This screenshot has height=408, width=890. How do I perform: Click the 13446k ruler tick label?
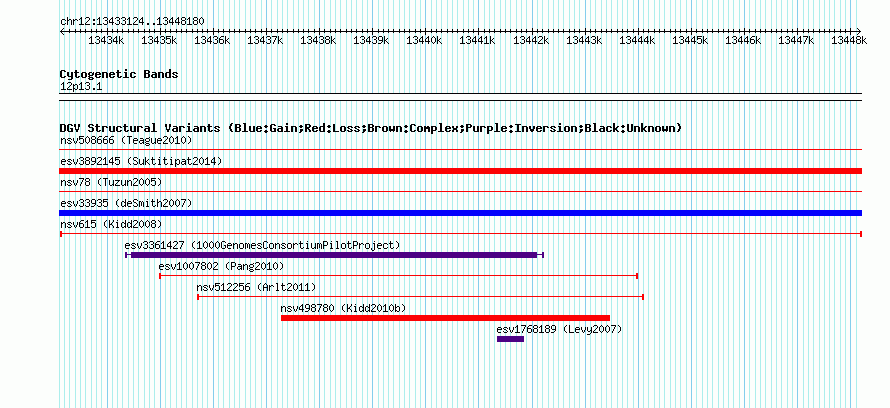(x=743, y=40)
